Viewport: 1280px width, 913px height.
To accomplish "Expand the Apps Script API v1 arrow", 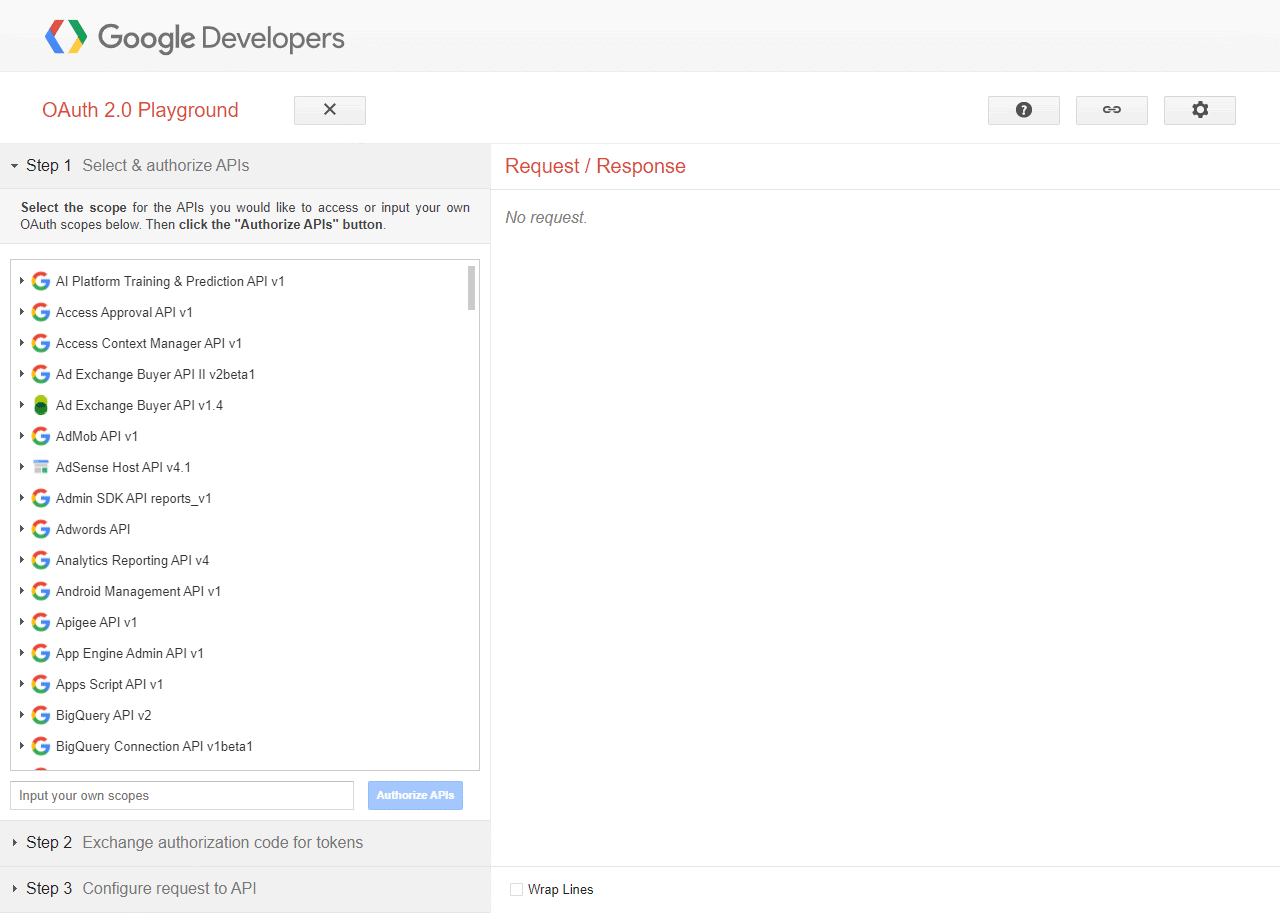I will click(x=21, y=684).
